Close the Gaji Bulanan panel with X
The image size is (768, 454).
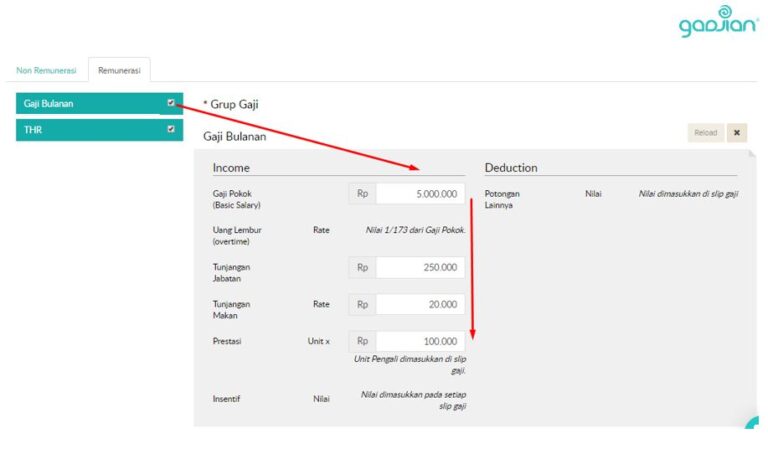pos(736,133)
